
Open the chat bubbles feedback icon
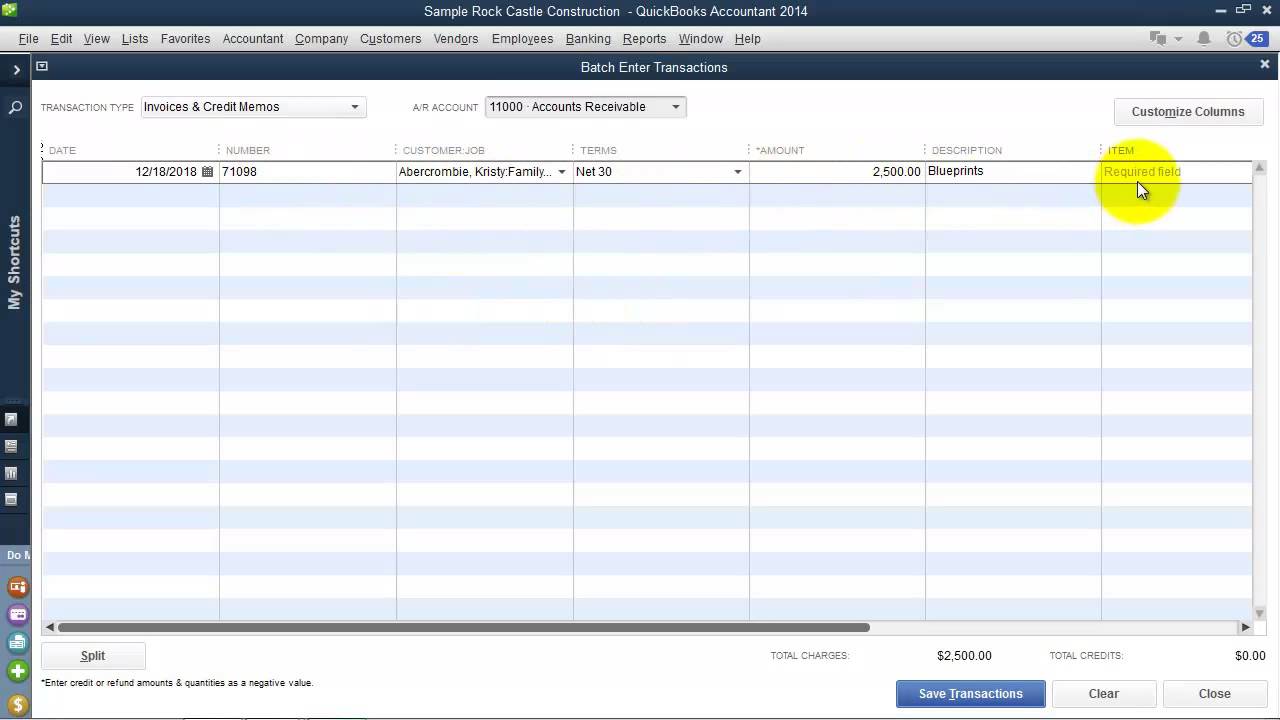coord(1158,39)
